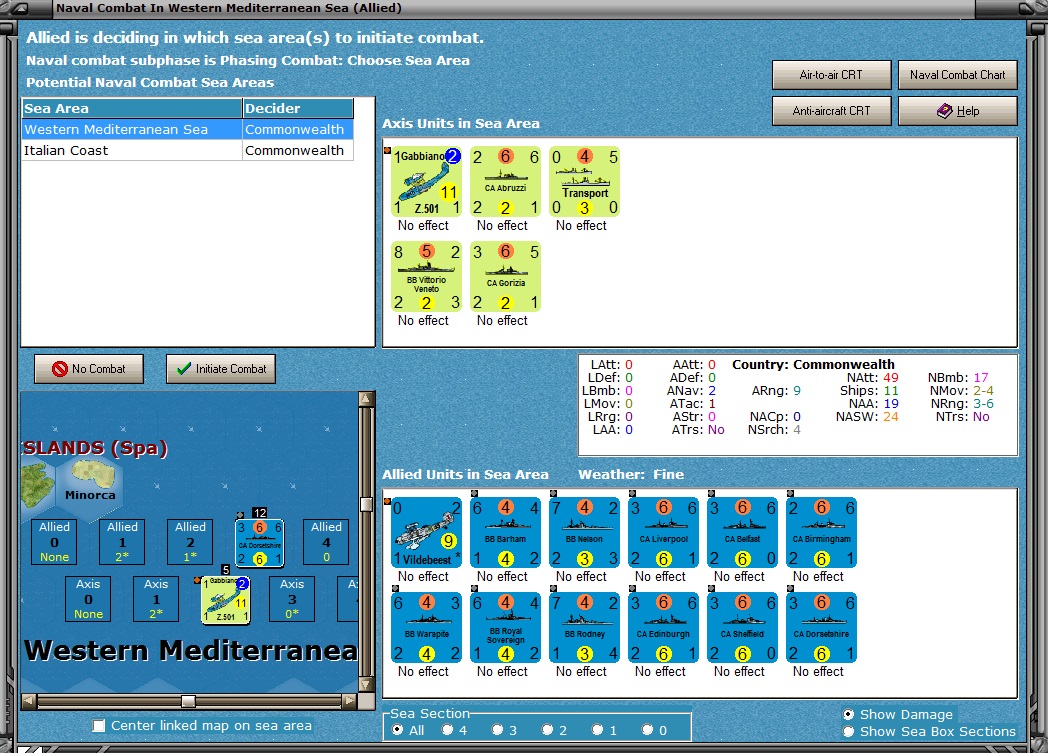1048x753 pixels.
Task: Open Help for naval combat
Action: click(x=957, y=111)
